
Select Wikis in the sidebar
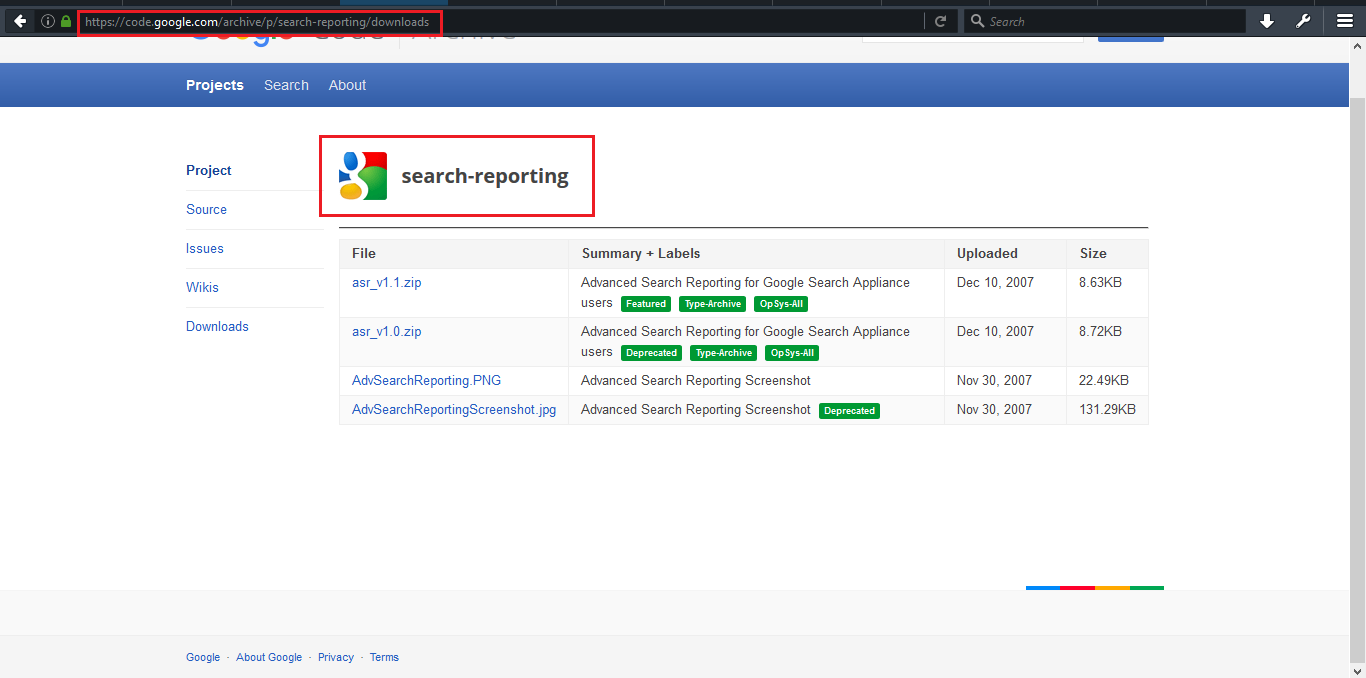(x=202, y=287)
